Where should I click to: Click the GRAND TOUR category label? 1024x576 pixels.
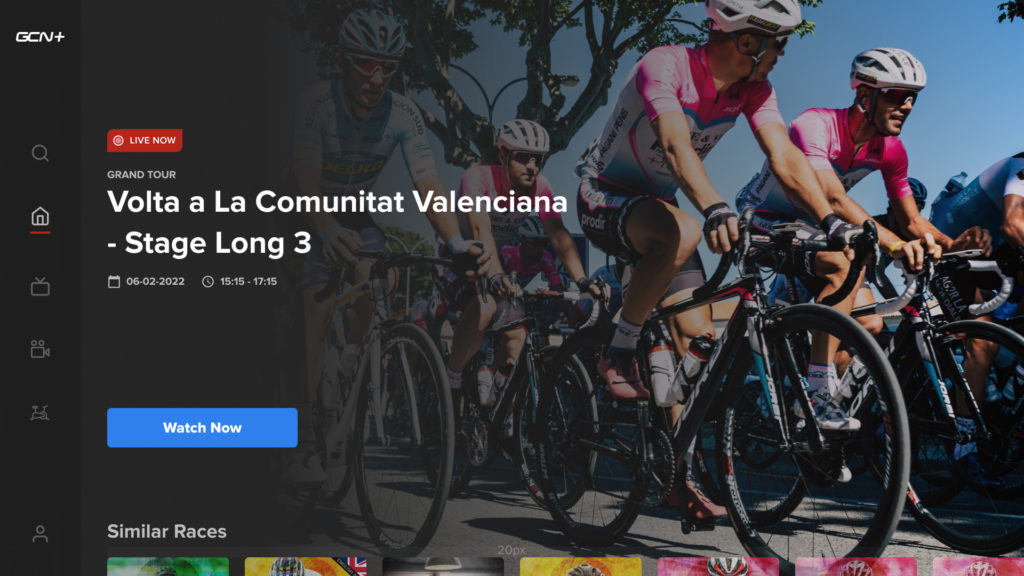[141, 174]
